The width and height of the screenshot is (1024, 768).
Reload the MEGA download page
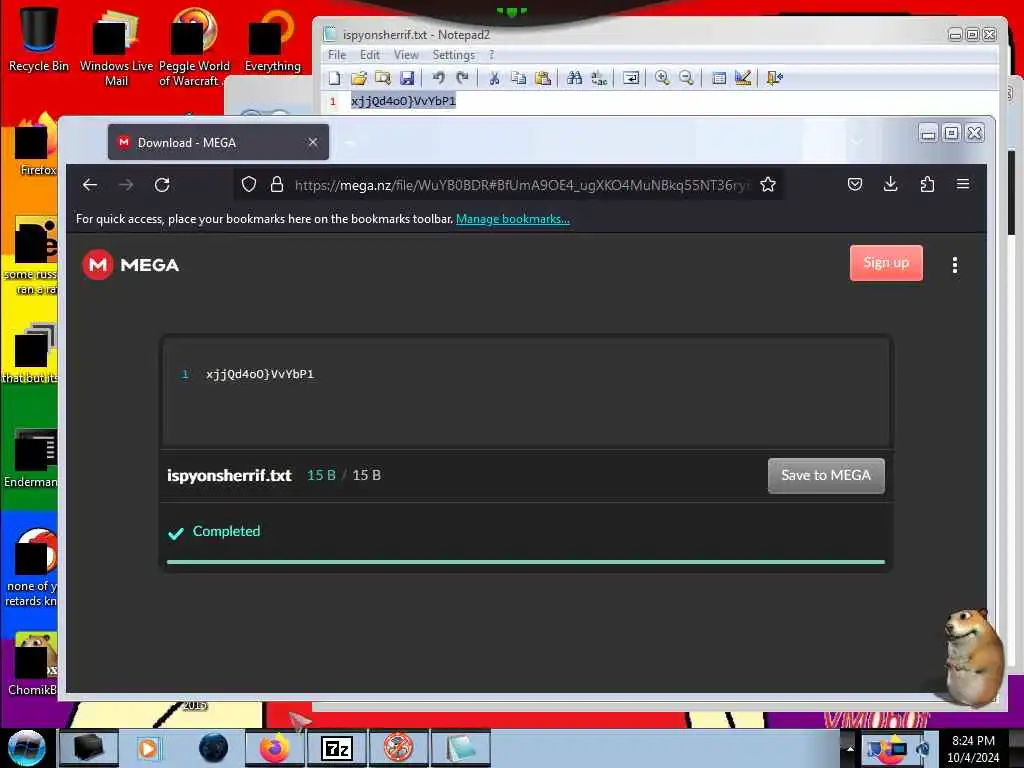click(162, 185)
